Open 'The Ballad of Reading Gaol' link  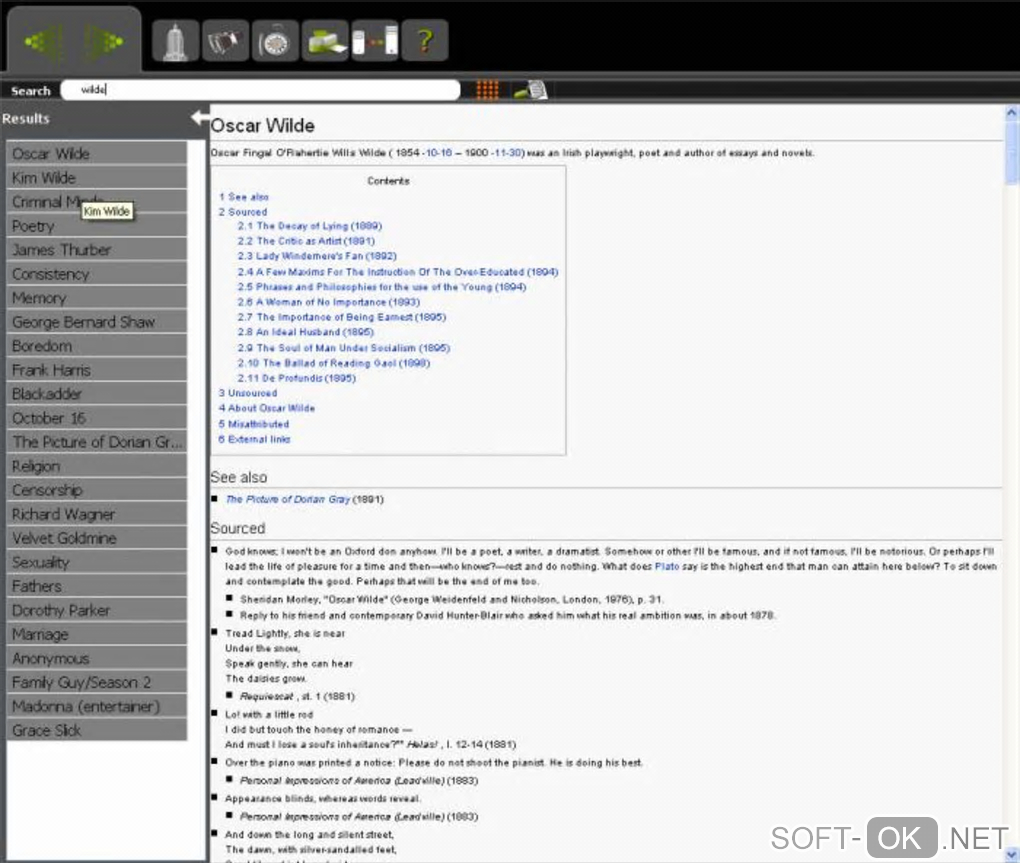pyautogui.click(x=334, y=363)
